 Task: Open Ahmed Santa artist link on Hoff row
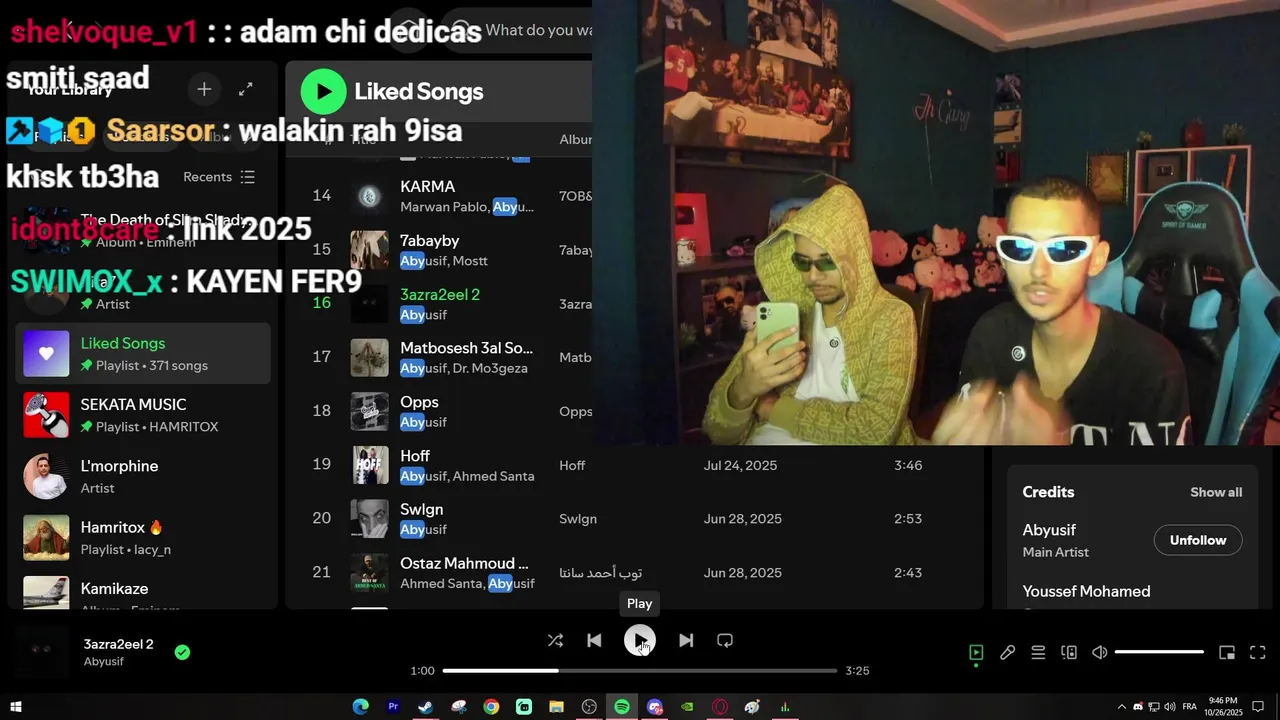[493, 476]
